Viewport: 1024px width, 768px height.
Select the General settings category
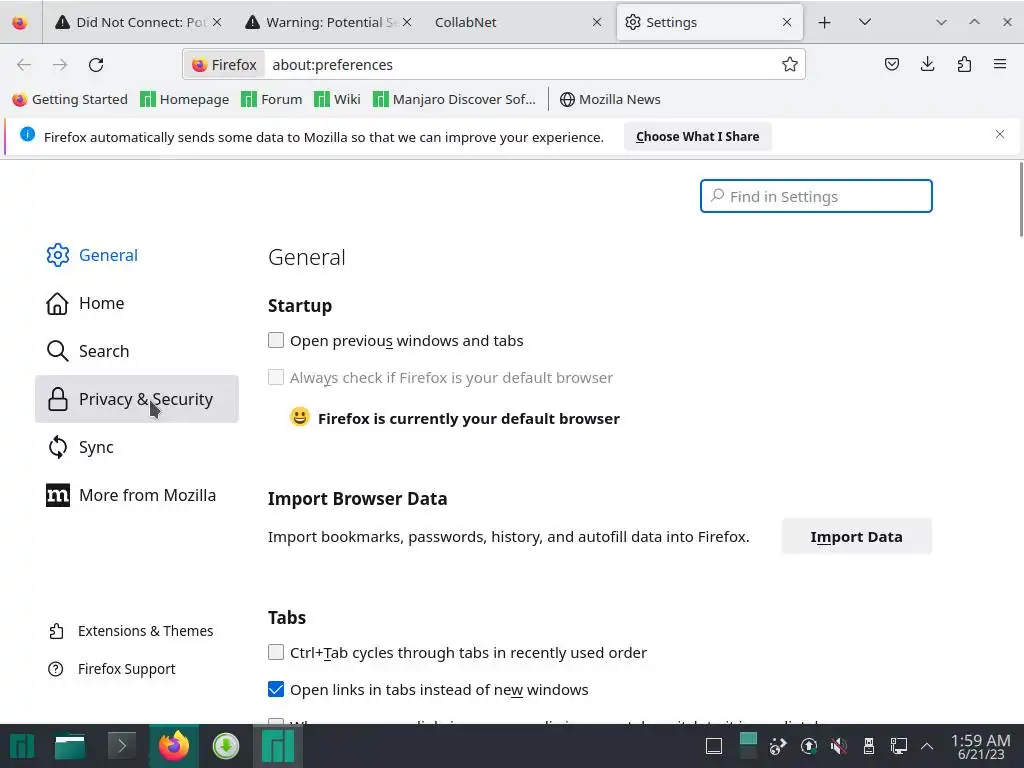pyautogui.click(x=136, y=255)
